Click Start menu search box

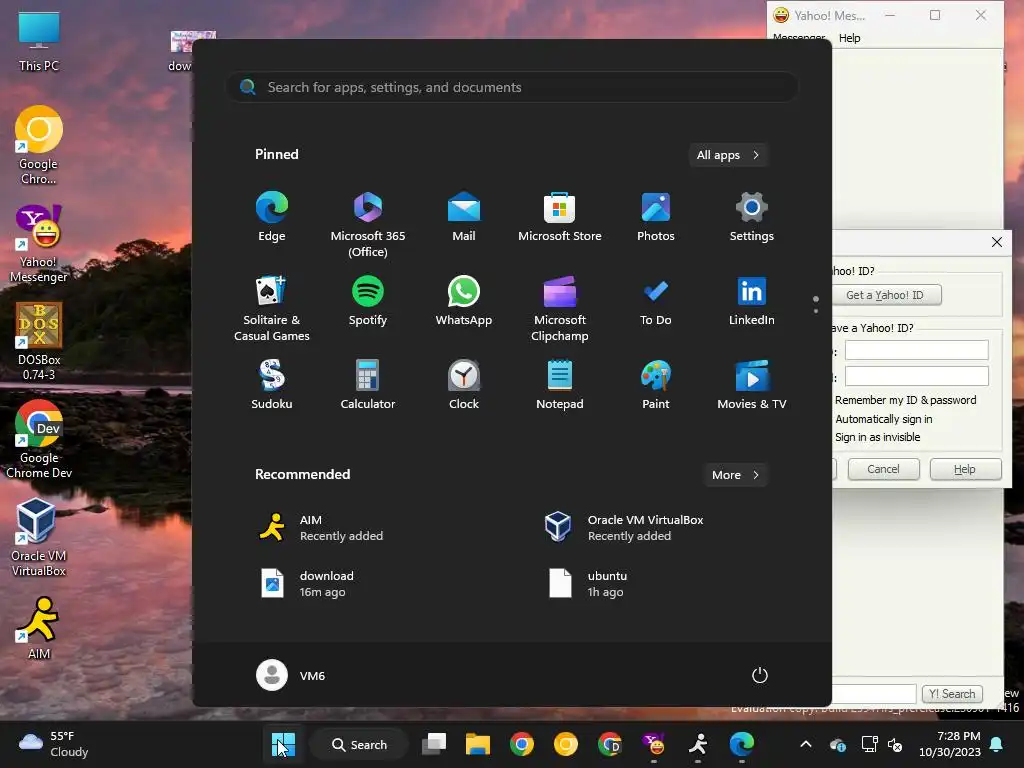click(512, 88)
